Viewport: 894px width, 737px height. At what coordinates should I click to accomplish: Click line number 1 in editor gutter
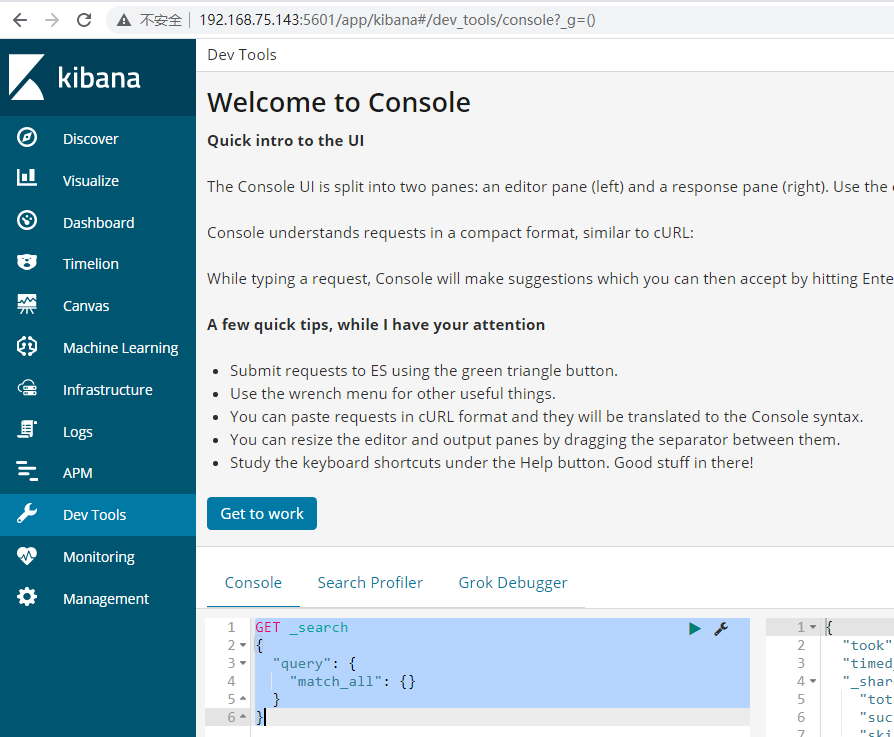pos(231,628)
